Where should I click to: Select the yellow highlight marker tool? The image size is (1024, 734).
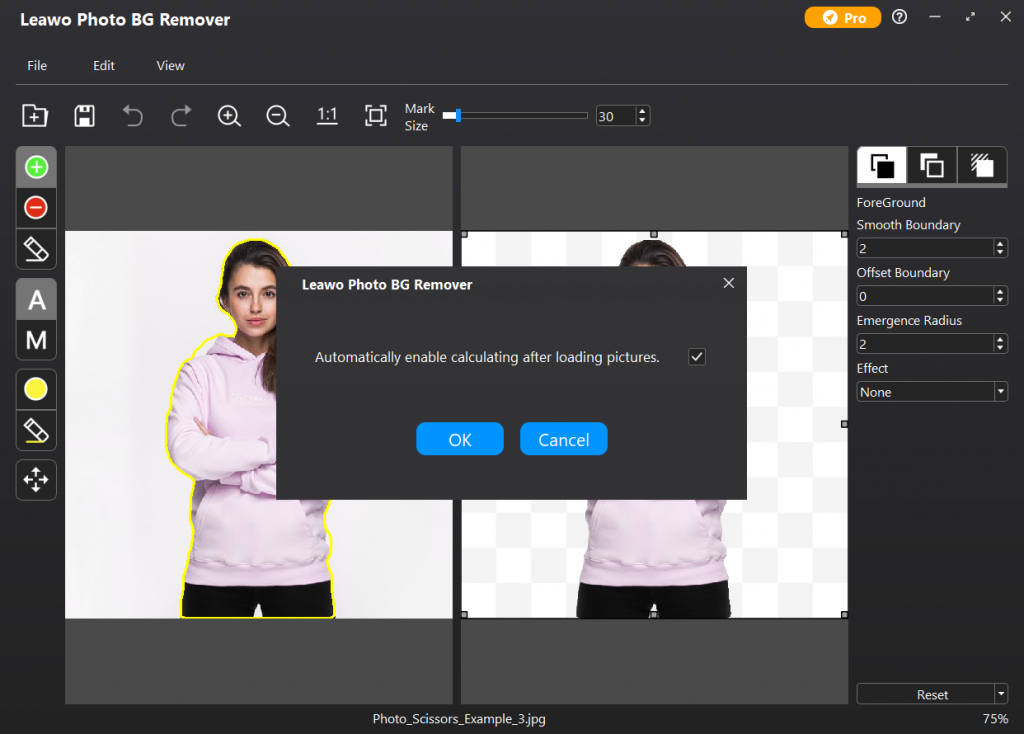pos(36,389)
